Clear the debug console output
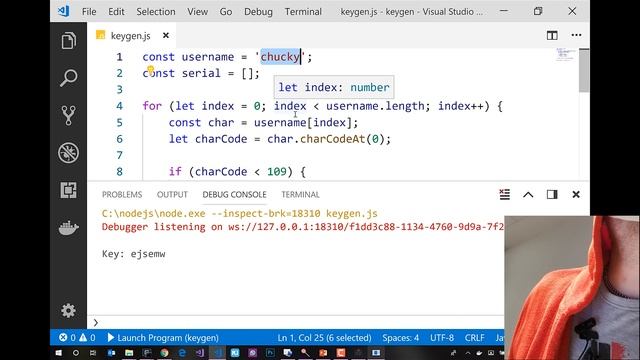The width and height of the screenshot is (640, 360). click(504, 194)
